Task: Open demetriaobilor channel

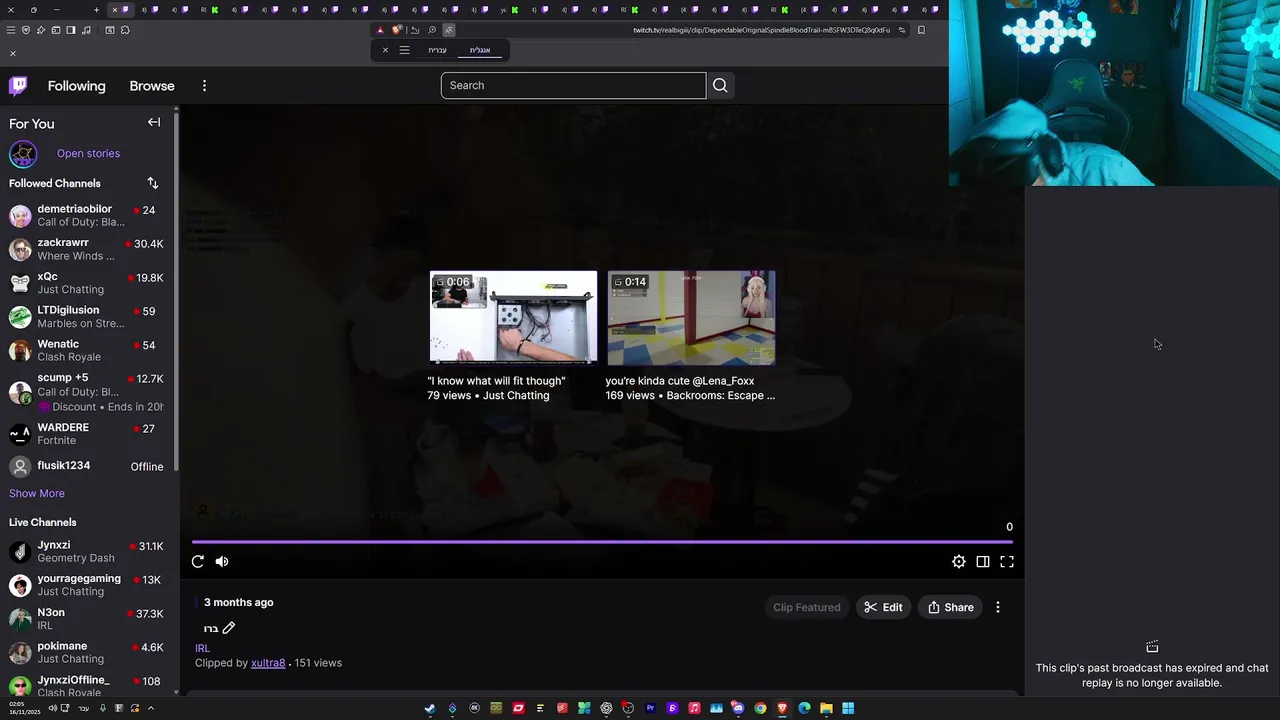Action: click(88, 215)
